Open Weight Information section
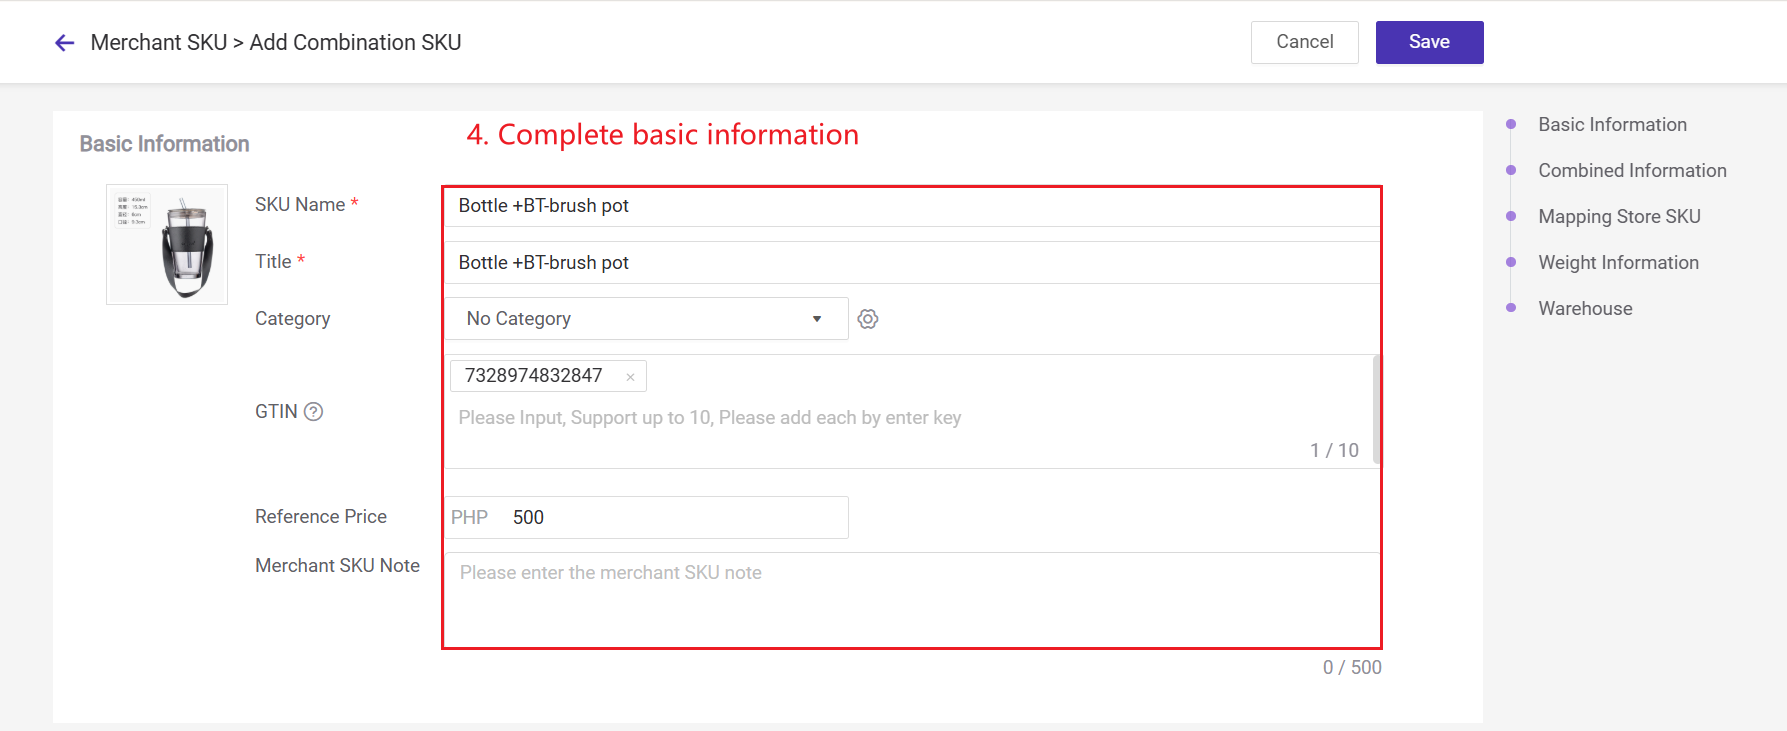 [1618, 263]
